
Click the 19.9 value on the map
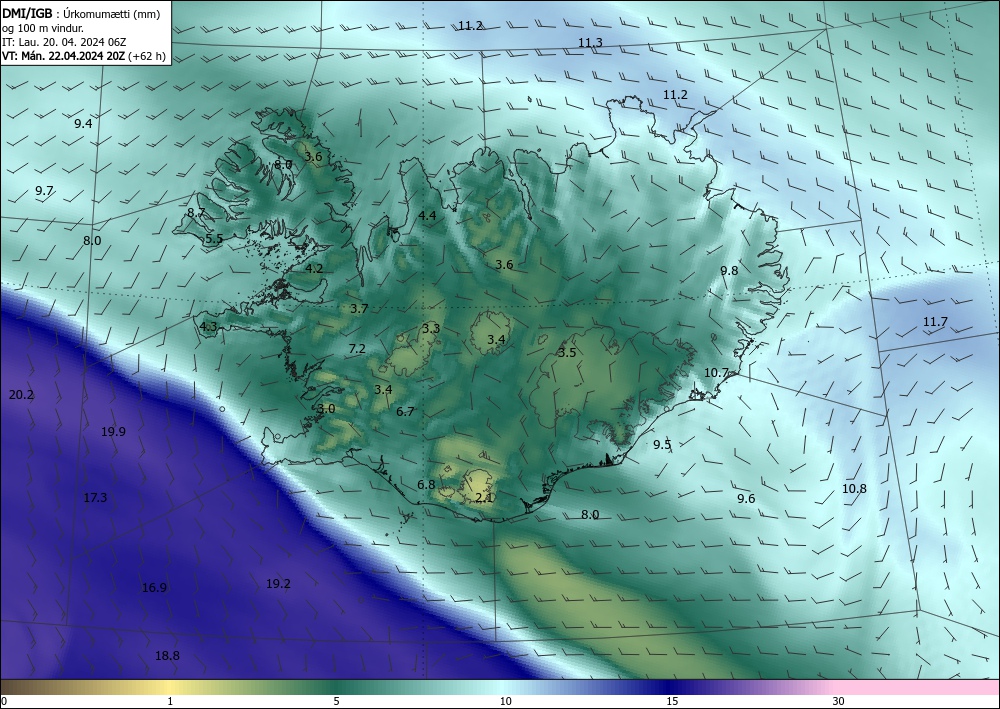[x=114, y=432]
